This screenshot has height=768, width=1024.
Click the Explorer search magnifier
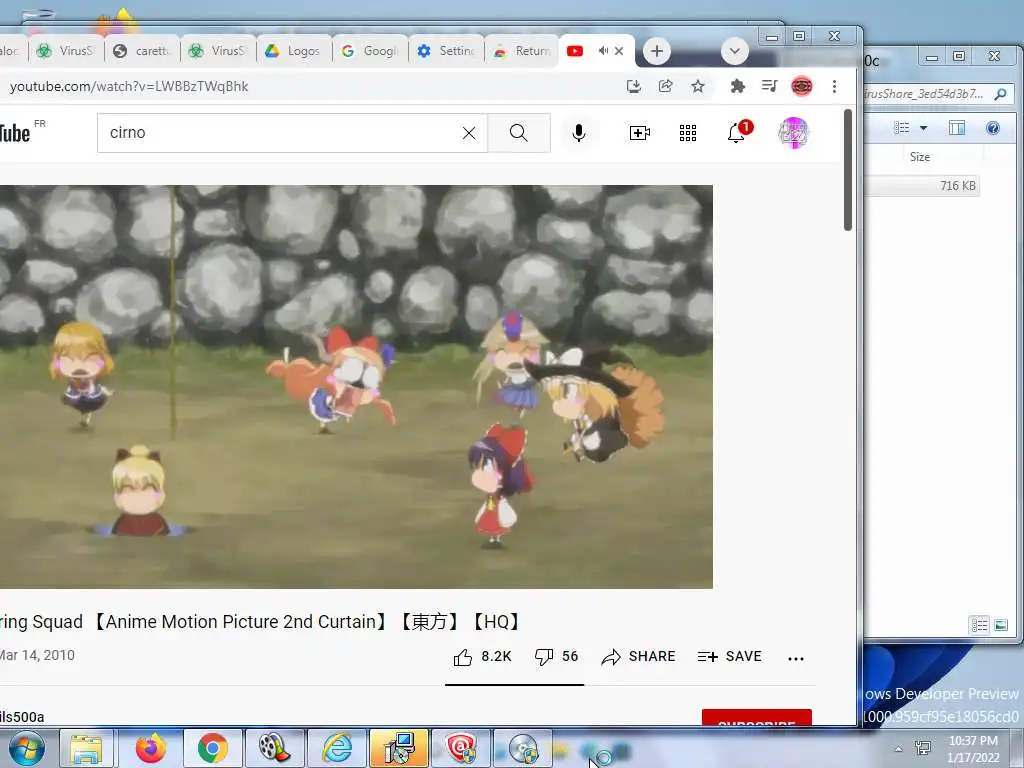coord(1000,94)
